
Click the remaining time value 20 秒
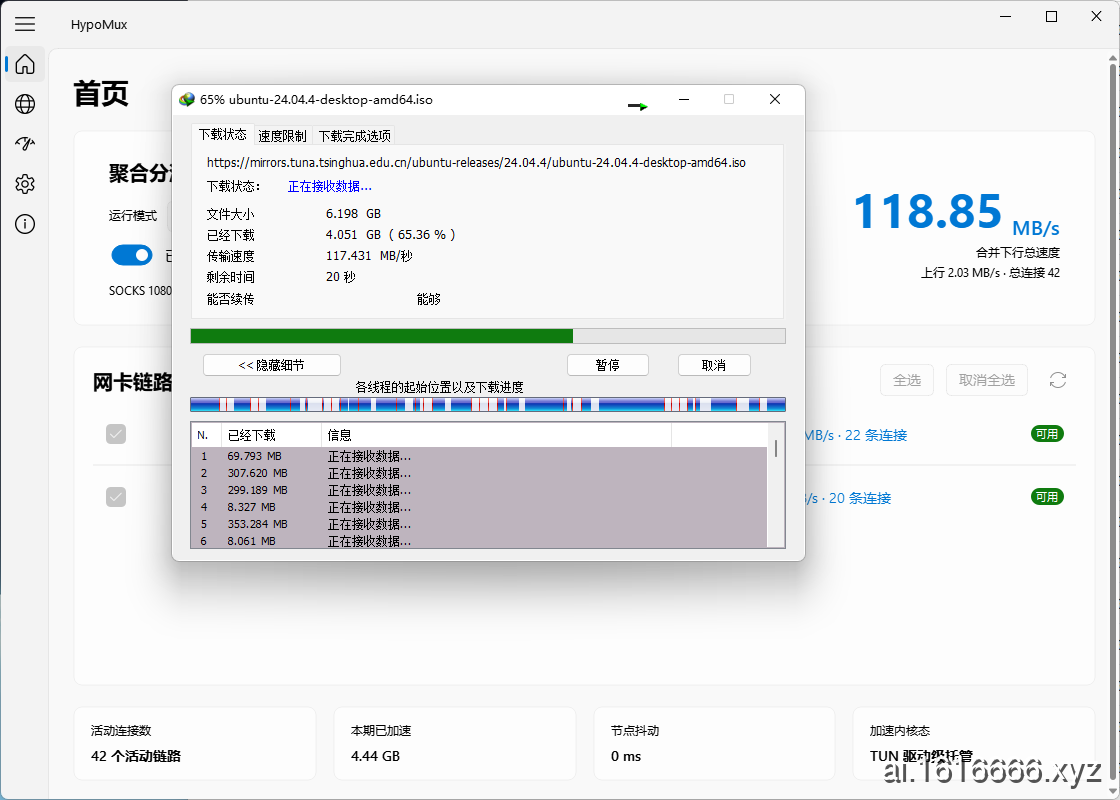point(340,276)
